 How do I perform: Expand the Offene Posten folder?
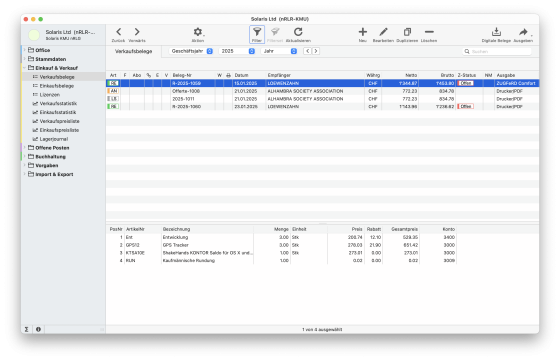25,147
